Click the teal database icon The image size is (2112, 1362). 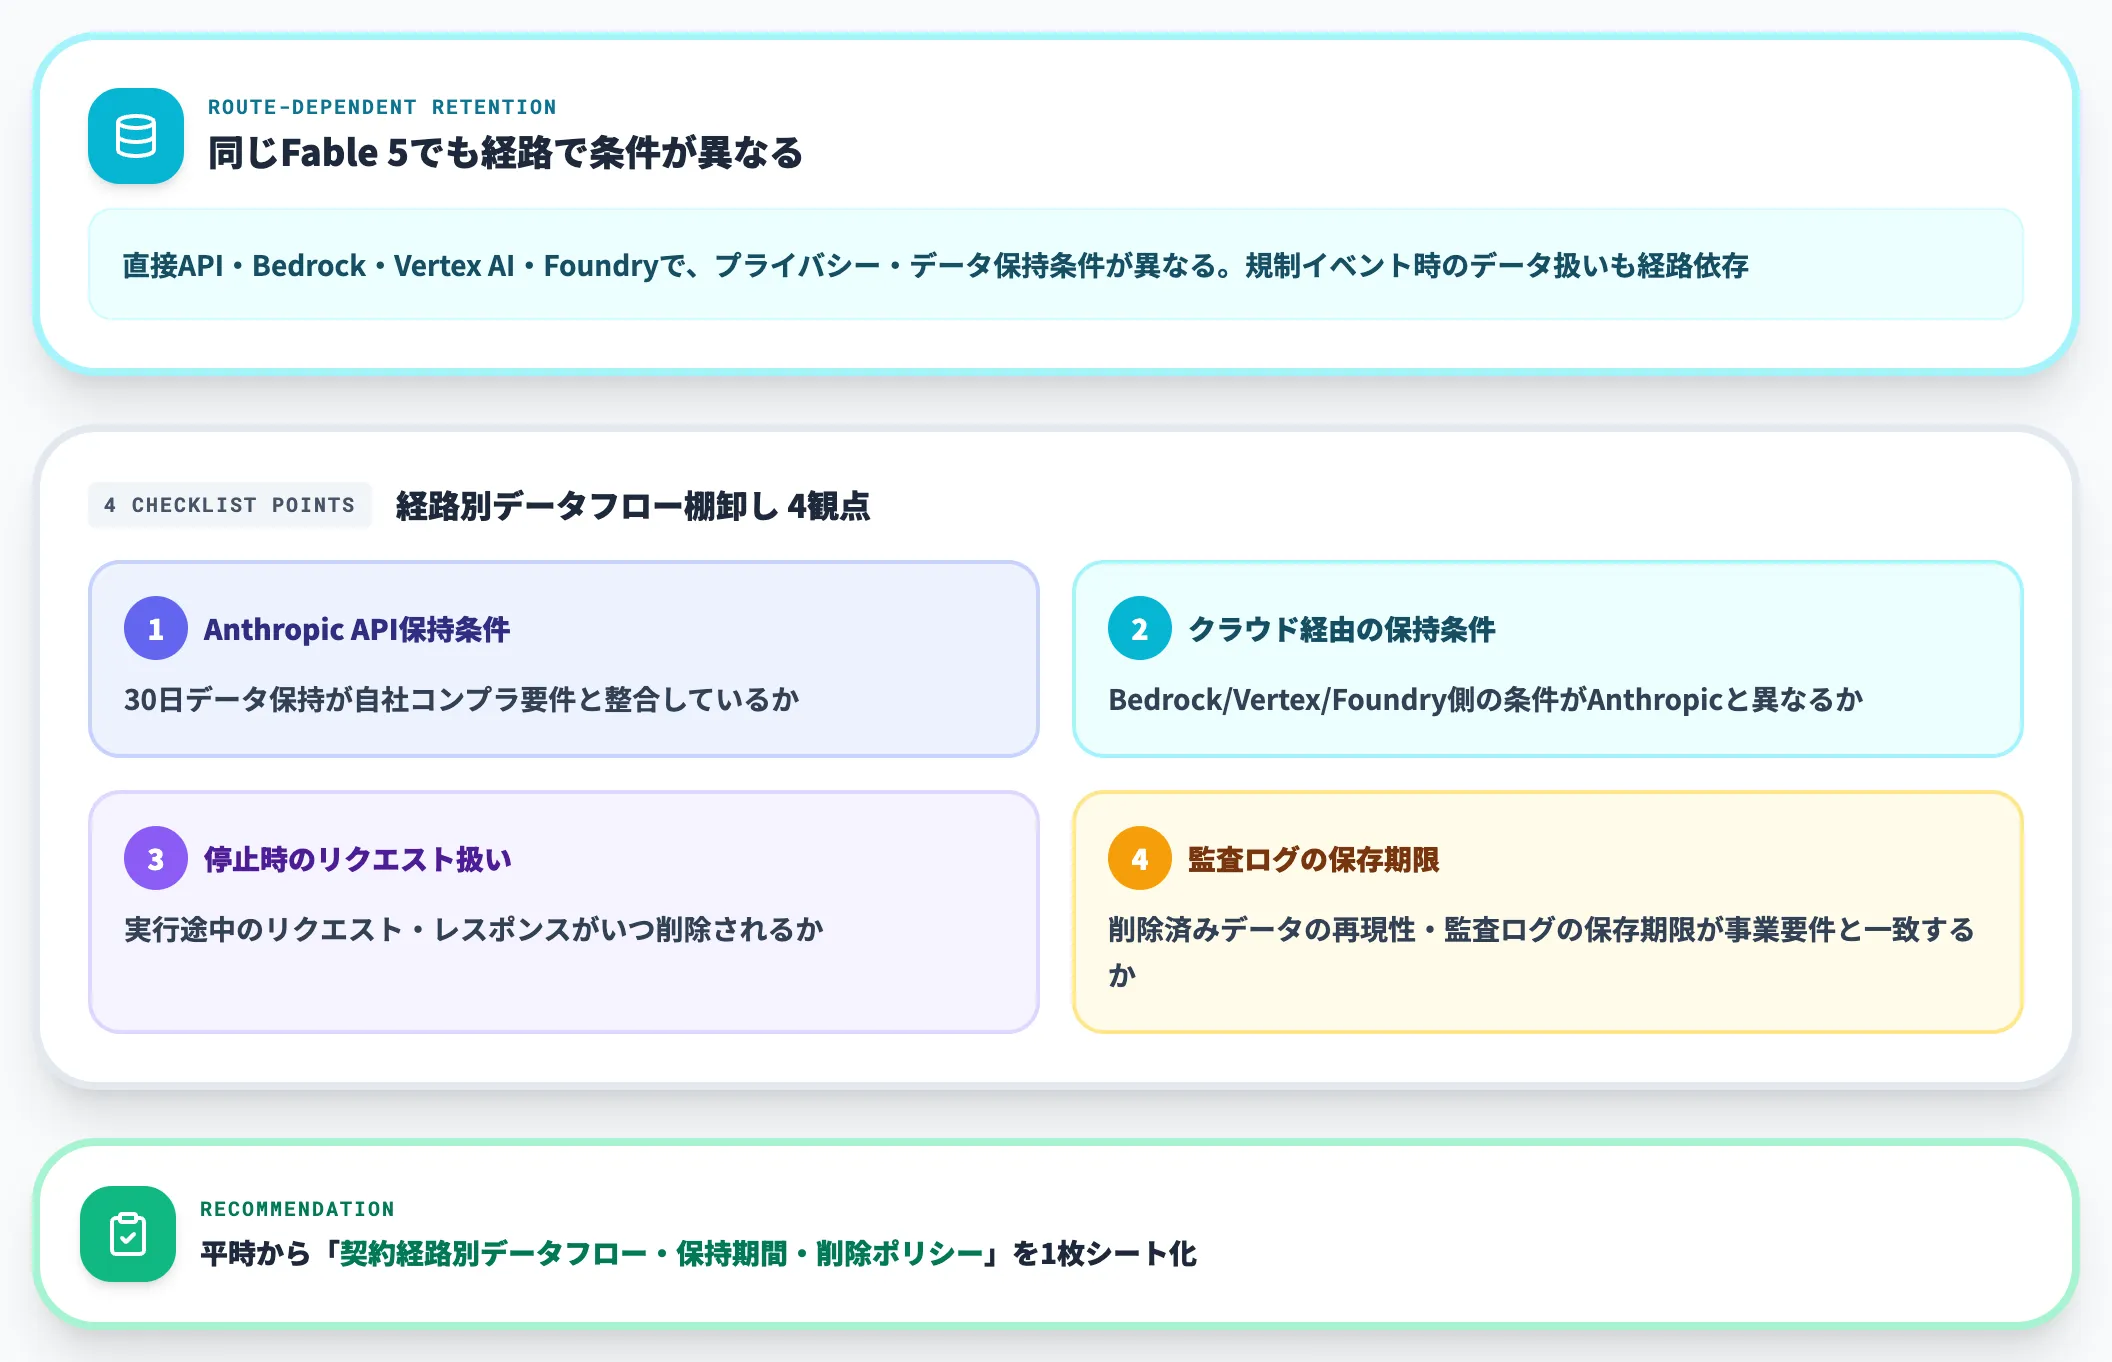136,136
